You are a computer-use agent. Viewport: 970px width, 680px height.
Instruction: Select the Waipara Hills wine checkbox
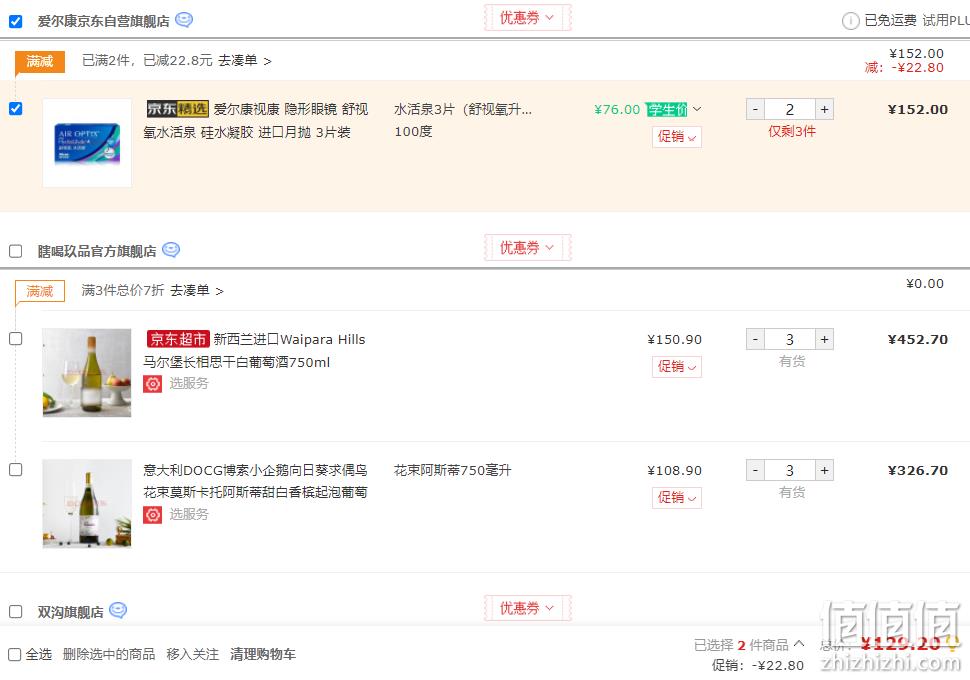click(15, 339)
